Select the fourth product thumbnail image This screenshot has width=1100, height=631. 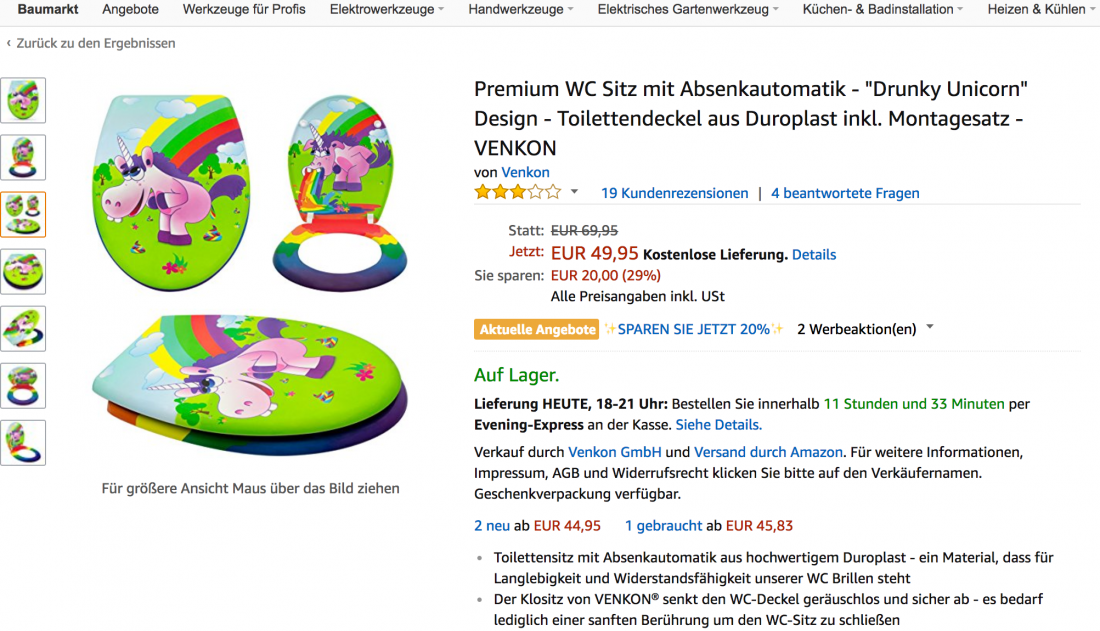[23, 271]
